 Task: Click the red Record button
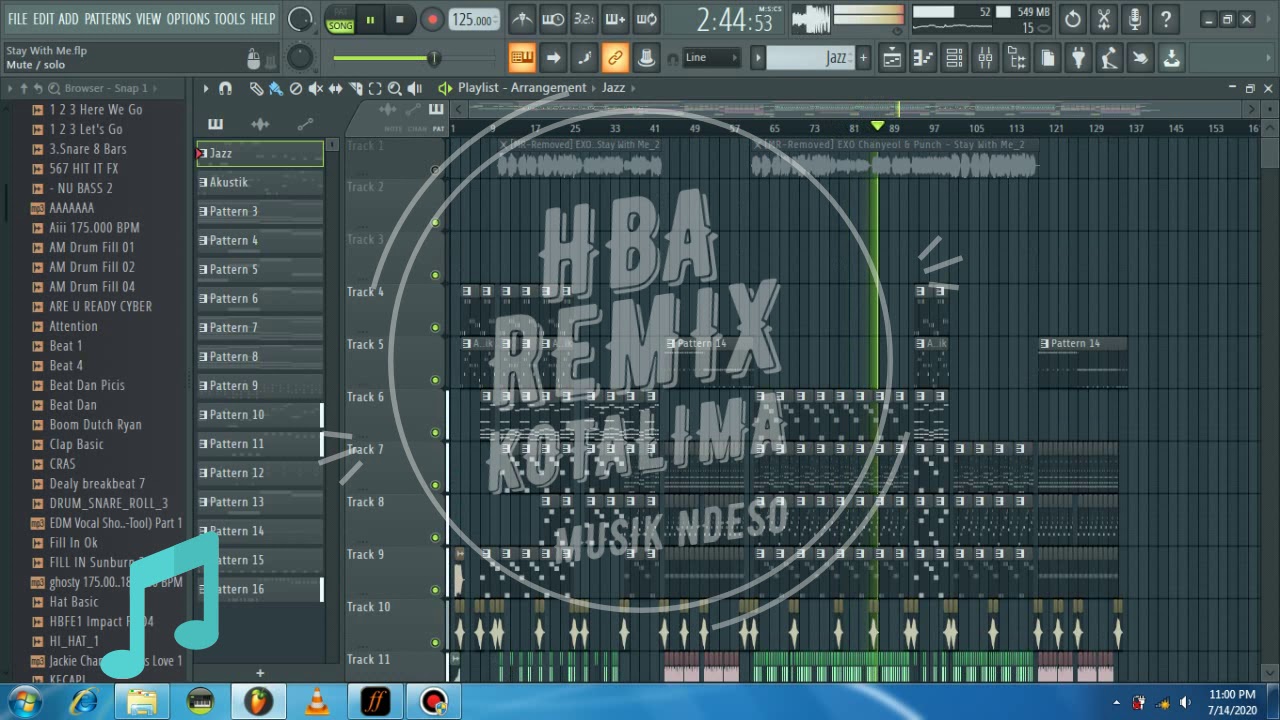click(432, 19)
